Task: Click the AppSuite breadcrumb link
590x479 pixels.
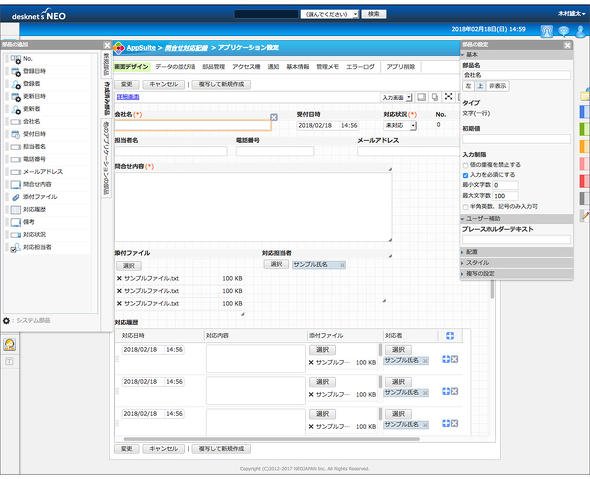Action: click(141, 48)
